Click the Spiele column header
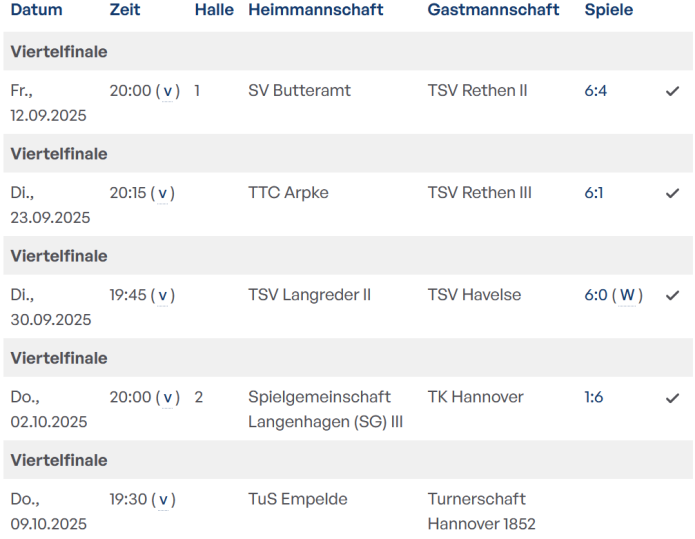 pyautogui.click(x=608, y=10)
